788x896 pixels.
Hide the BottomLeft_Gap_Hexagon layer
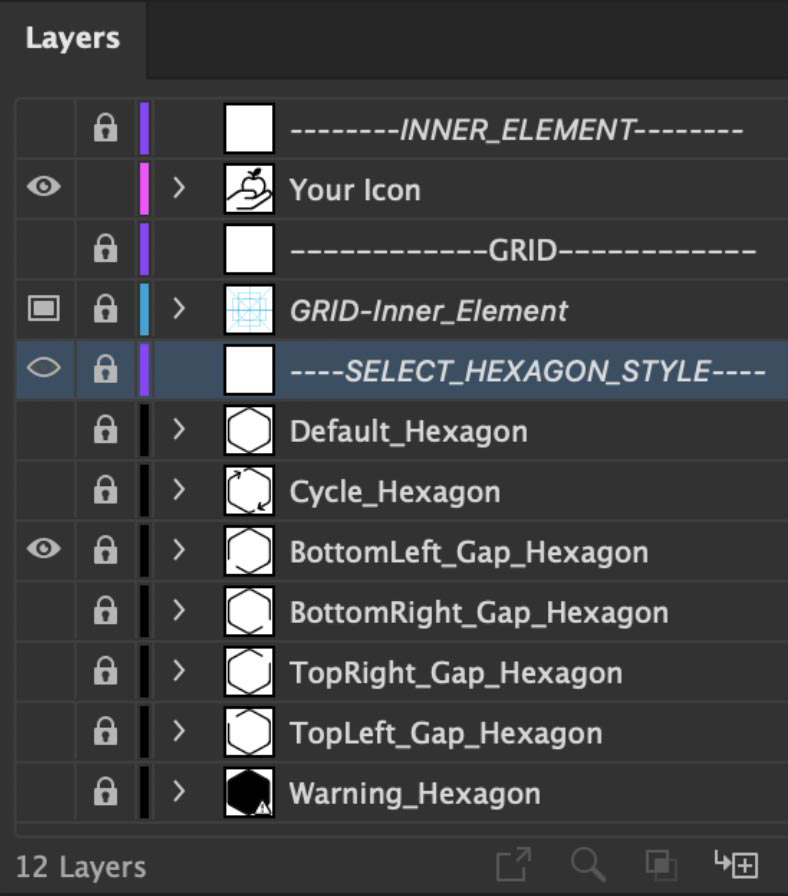click(44, 549)
